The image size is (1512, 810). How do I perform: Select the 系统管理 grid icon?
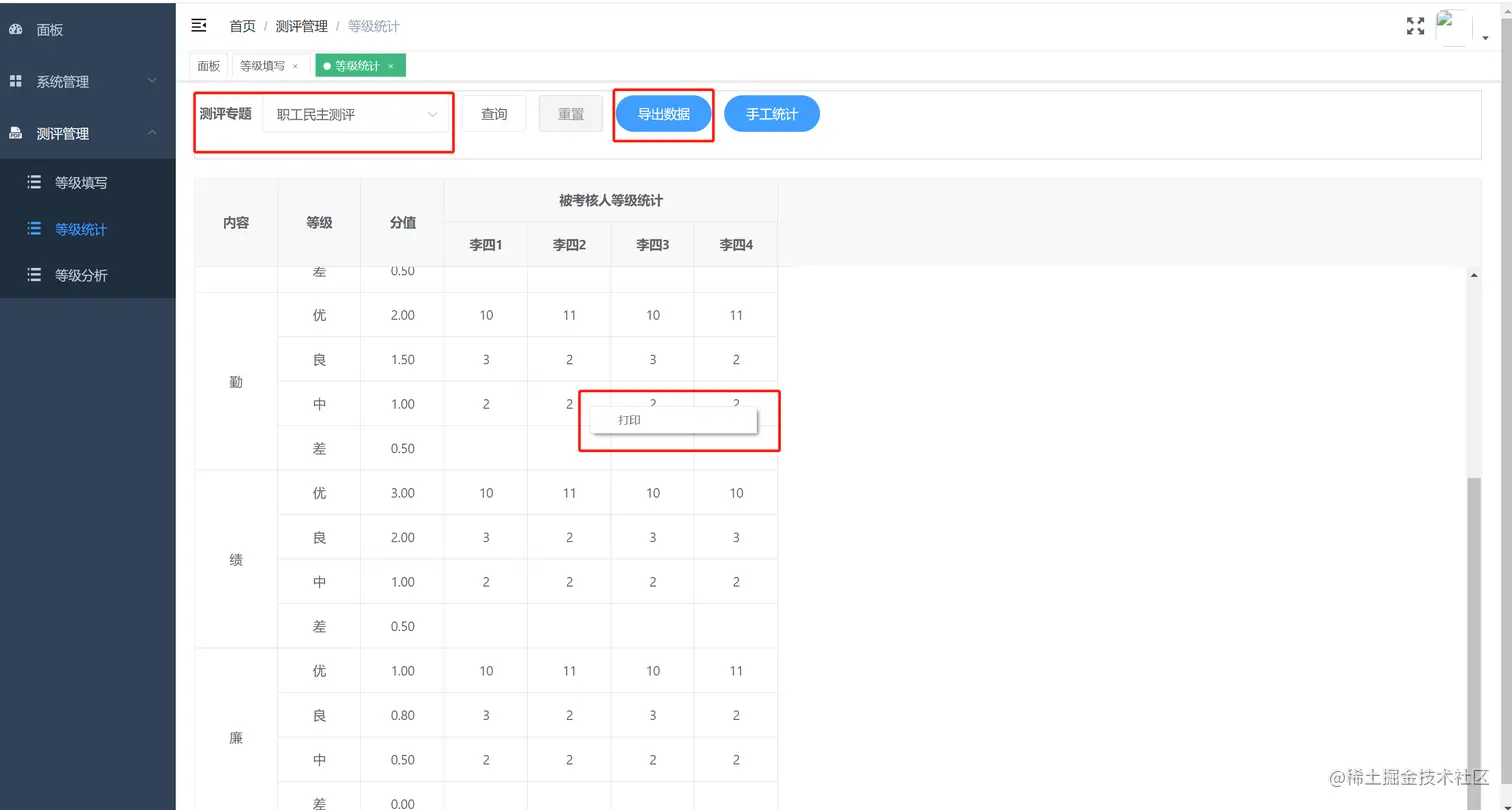point(14,80)
